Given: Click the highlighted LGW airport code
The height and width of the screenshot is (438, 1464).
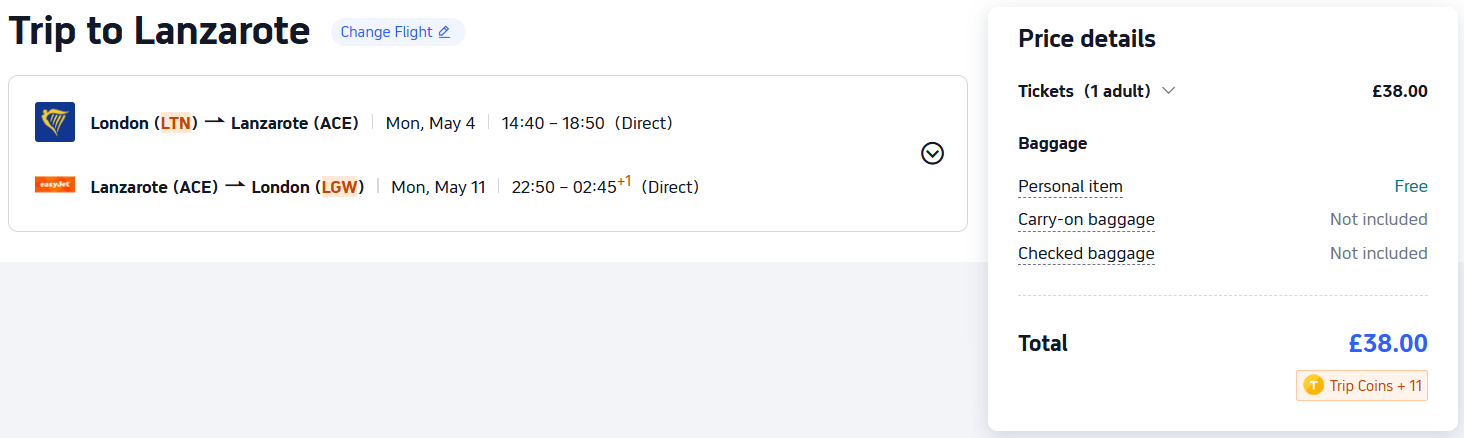Looking at the screenshot, I should click(x=339, y=187).
